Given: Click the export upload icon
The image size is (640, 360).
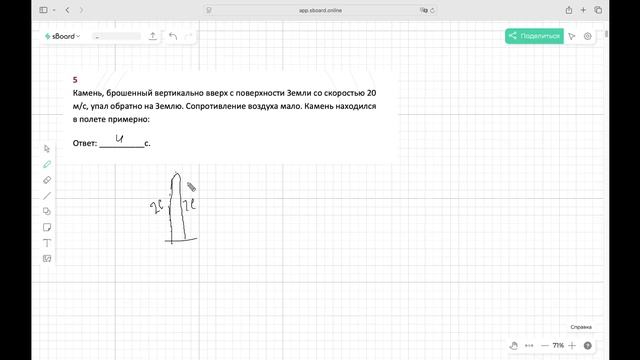Looking at the screenshot, I should click(153, 36).
